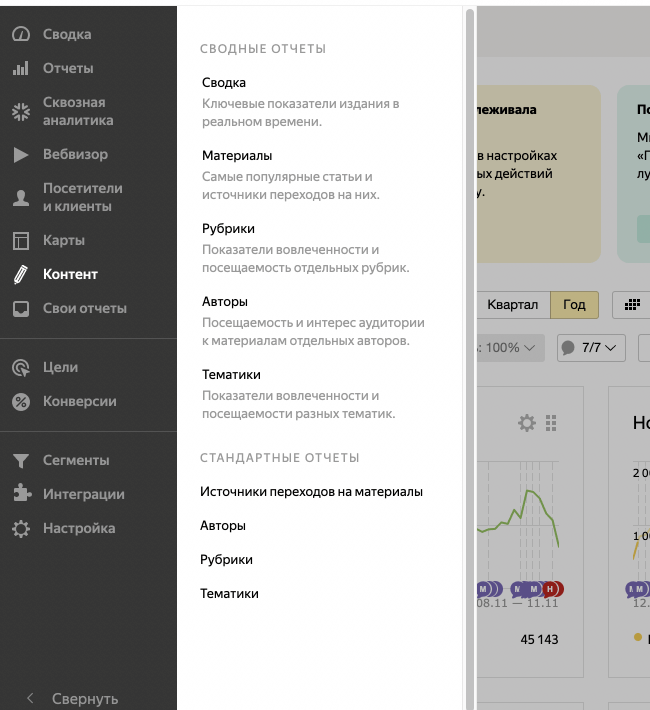Click the Контент pencil icon
650x710 pixels.
[21, 275]
